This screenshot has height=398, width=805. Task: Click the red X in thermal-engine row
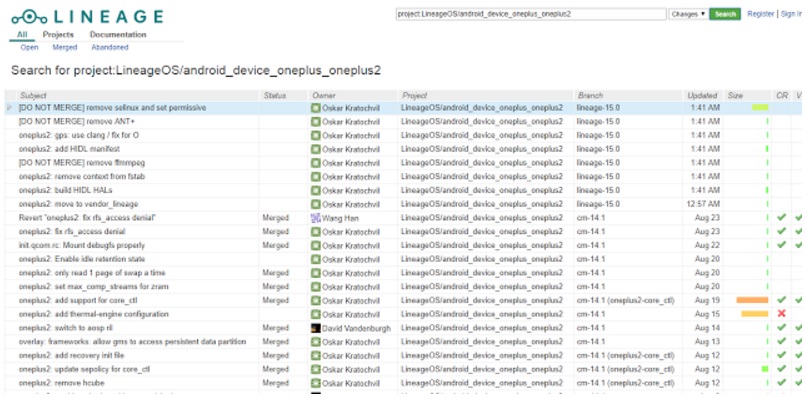pyautogui.click(x=781, y=314)
